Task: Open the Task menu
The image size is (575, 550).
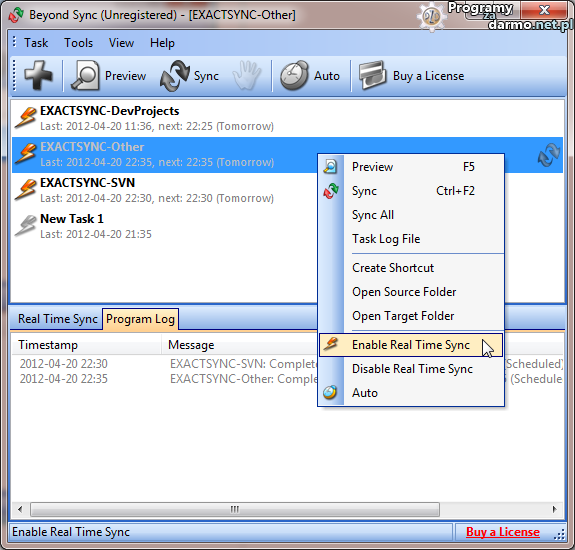Action: 36,43
